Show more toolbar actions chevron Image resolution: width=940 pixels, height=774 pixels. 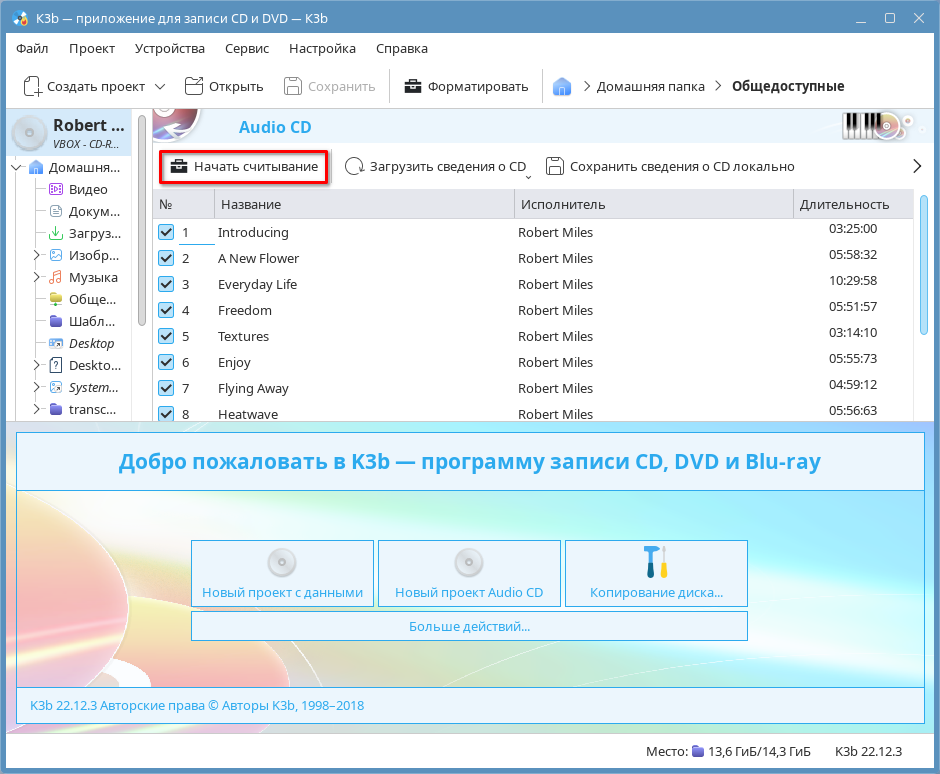click(916, 167)
